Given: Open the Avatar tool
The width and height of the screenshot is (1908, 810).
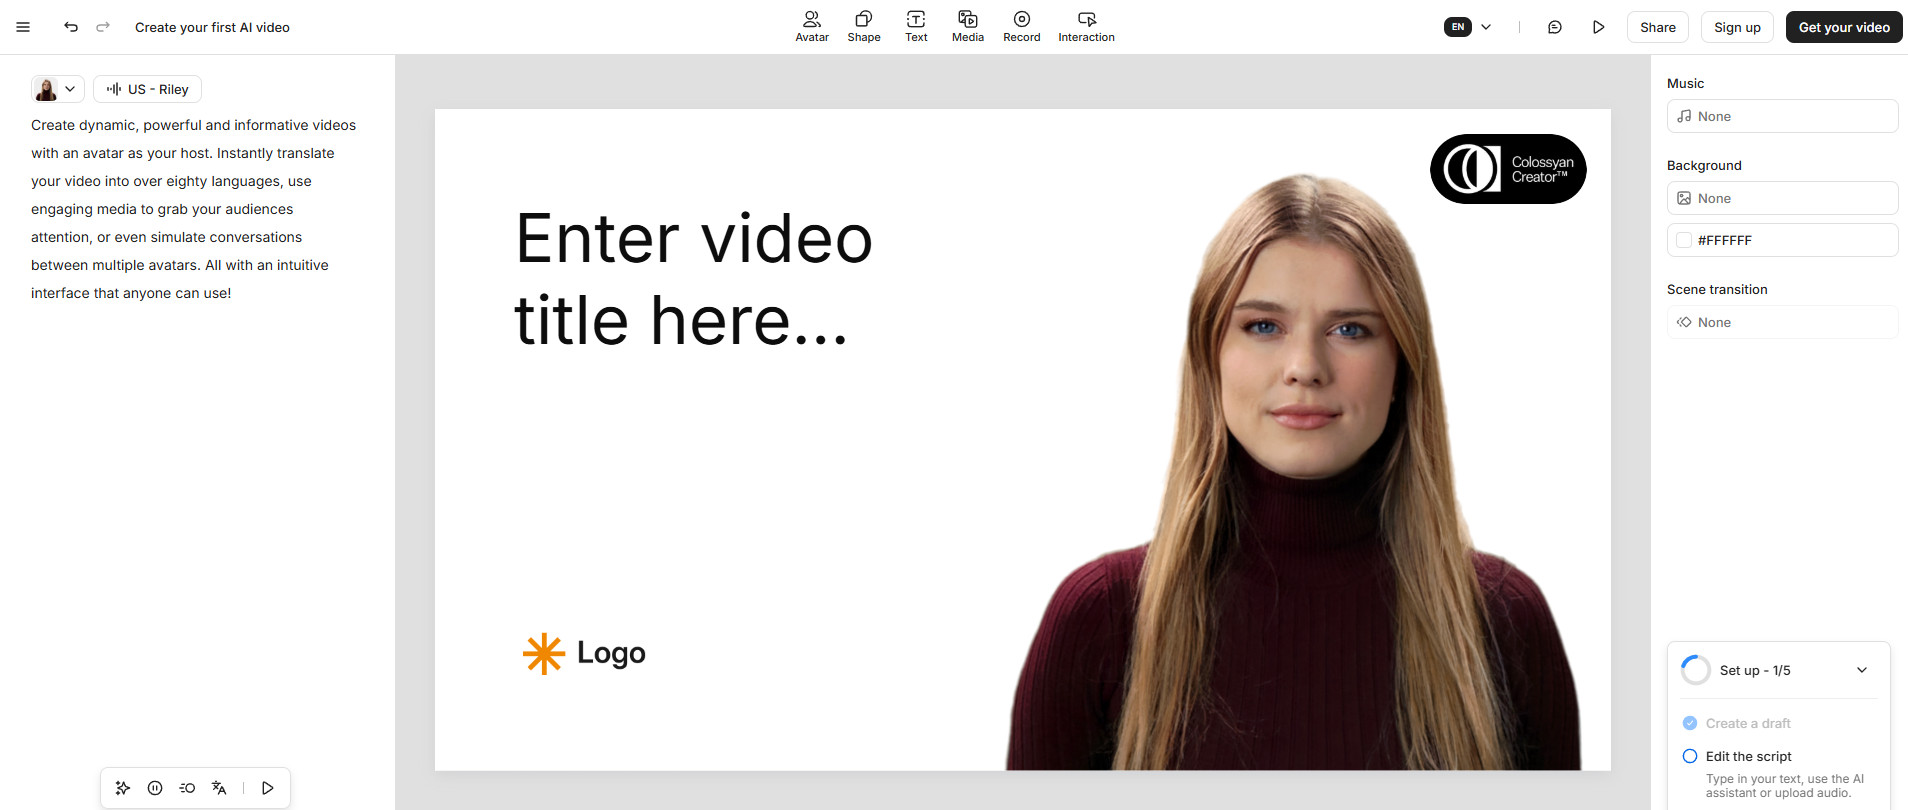Looking at the screenshot, I should 811,26.
